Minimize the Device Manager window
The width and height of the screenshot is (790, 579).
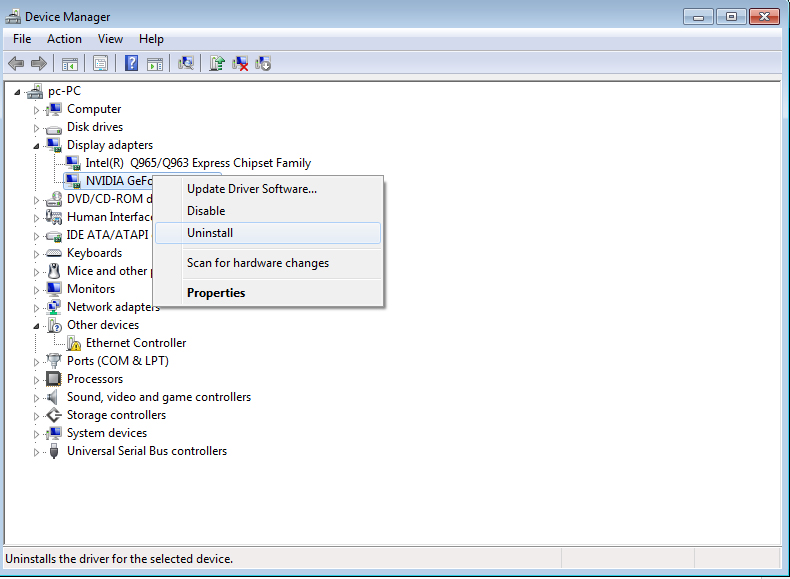pos(698,17)
